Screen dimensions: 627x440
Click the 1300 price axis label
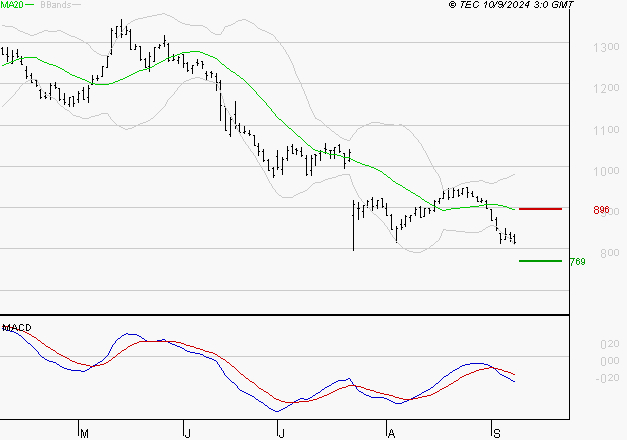(606, 47)
